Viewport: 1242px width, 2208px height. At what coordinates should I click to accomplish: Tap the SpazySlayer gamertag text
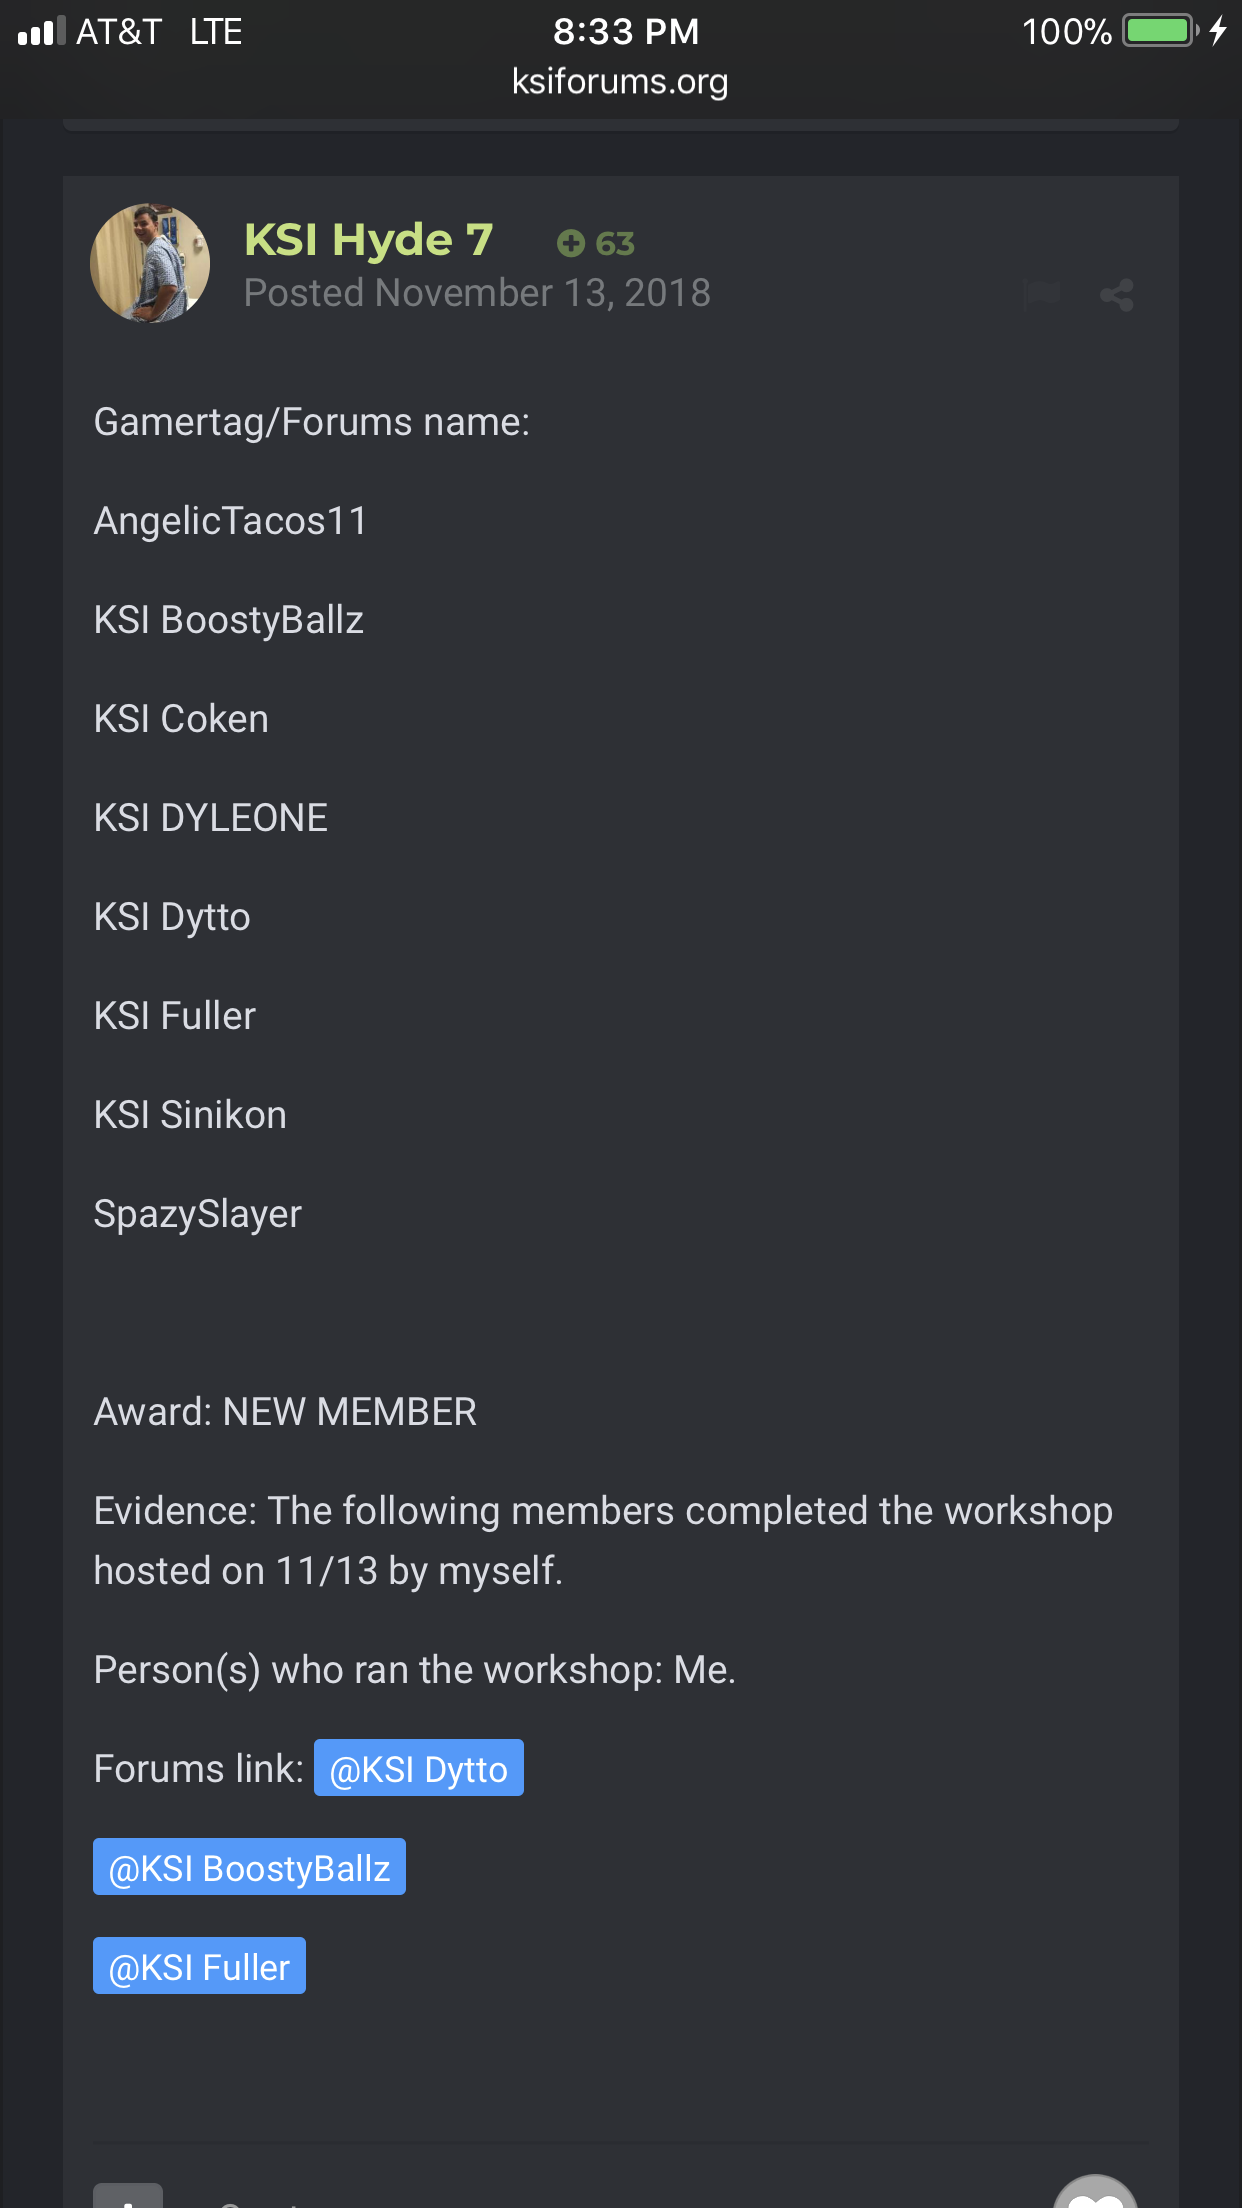[x=198, y=1214]
